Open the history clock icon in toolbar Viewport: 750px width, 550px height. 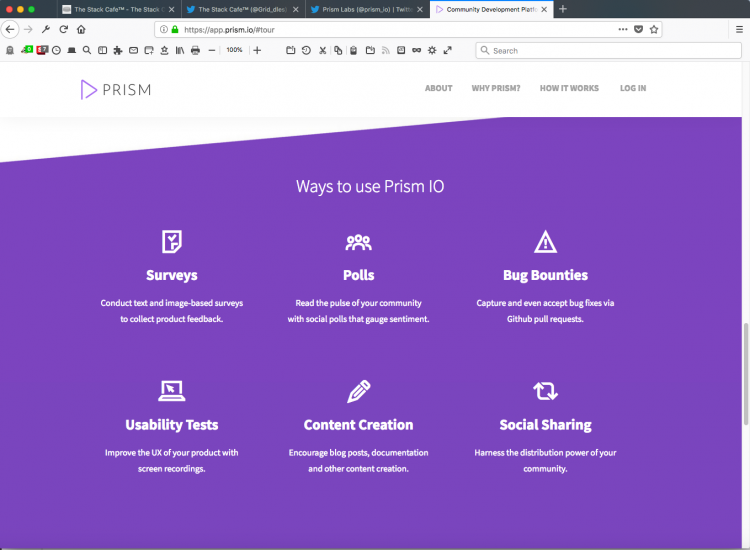tap(56, 50)
